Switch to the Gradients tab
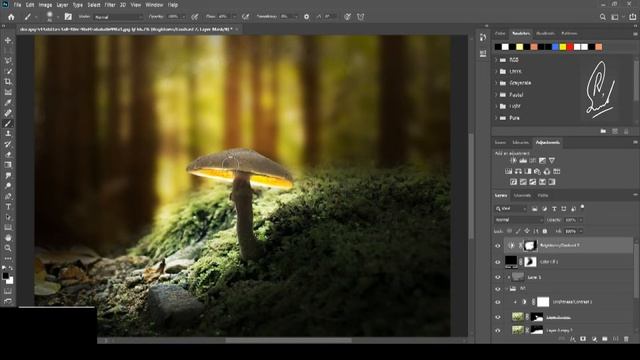This screenshot has width=640, height=360. point(545,33)
